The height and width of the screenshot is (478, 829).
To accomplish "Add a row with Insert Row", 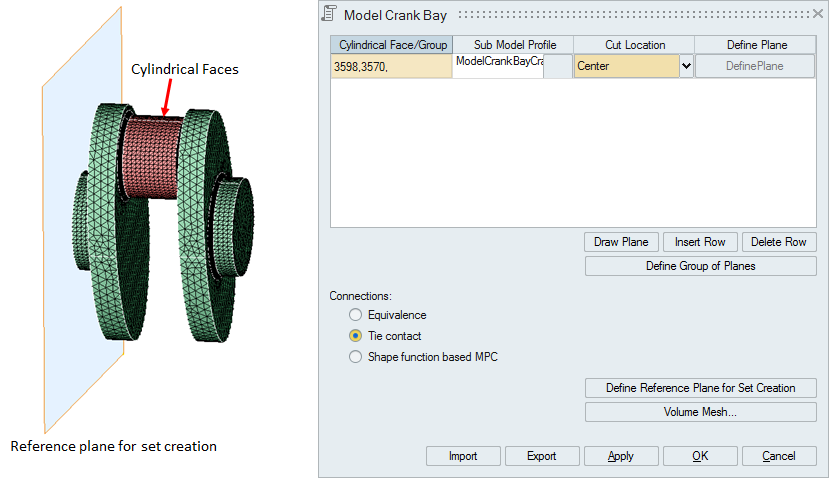I will [700, 242].
